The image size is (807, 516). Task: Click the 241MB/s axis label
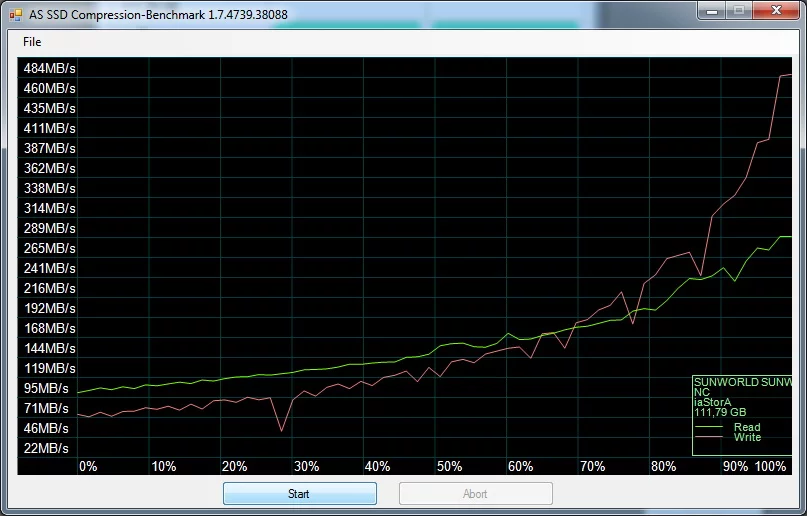(49, 268)
